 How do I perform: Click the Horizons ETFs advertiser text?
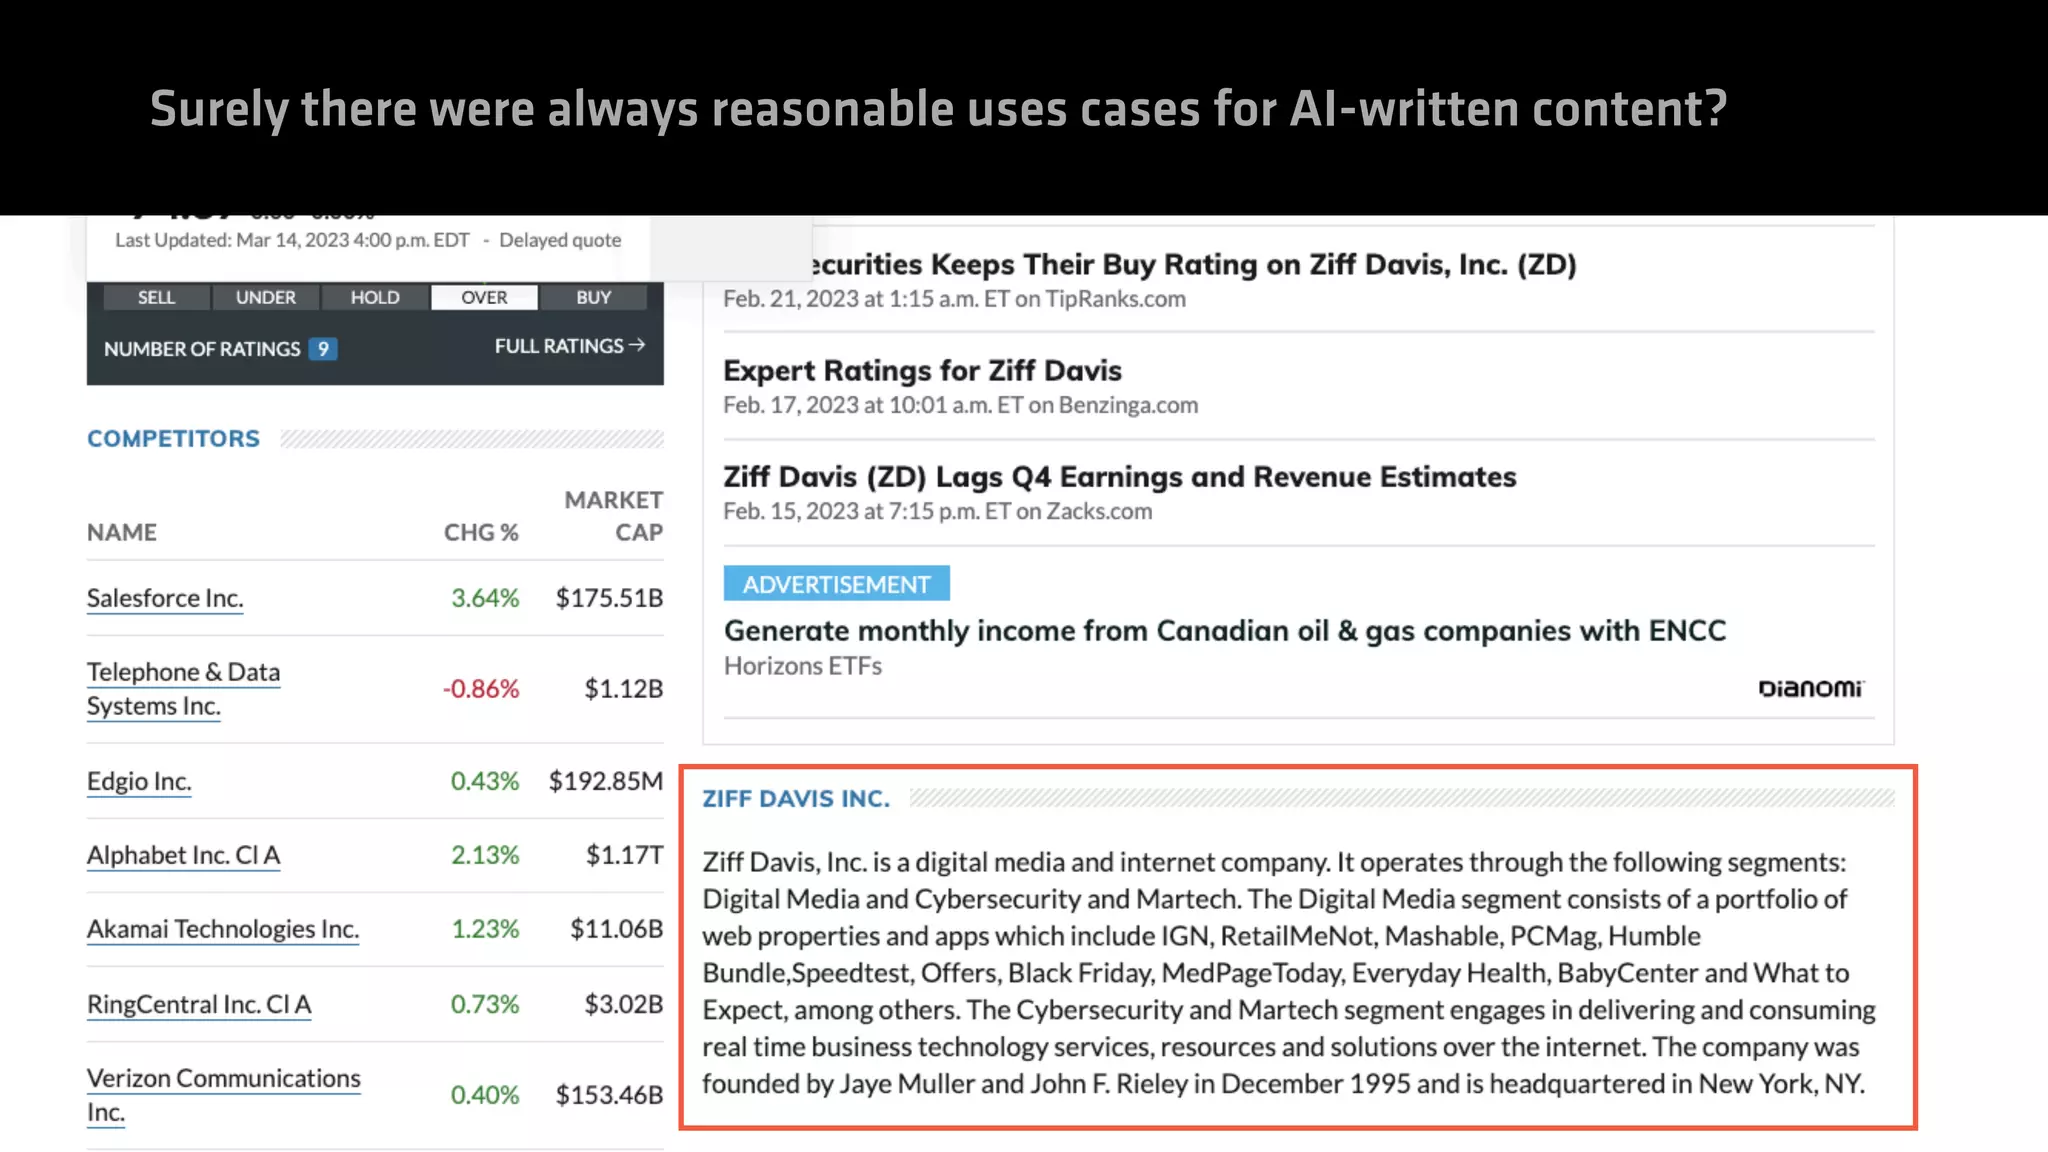[803, 666]
